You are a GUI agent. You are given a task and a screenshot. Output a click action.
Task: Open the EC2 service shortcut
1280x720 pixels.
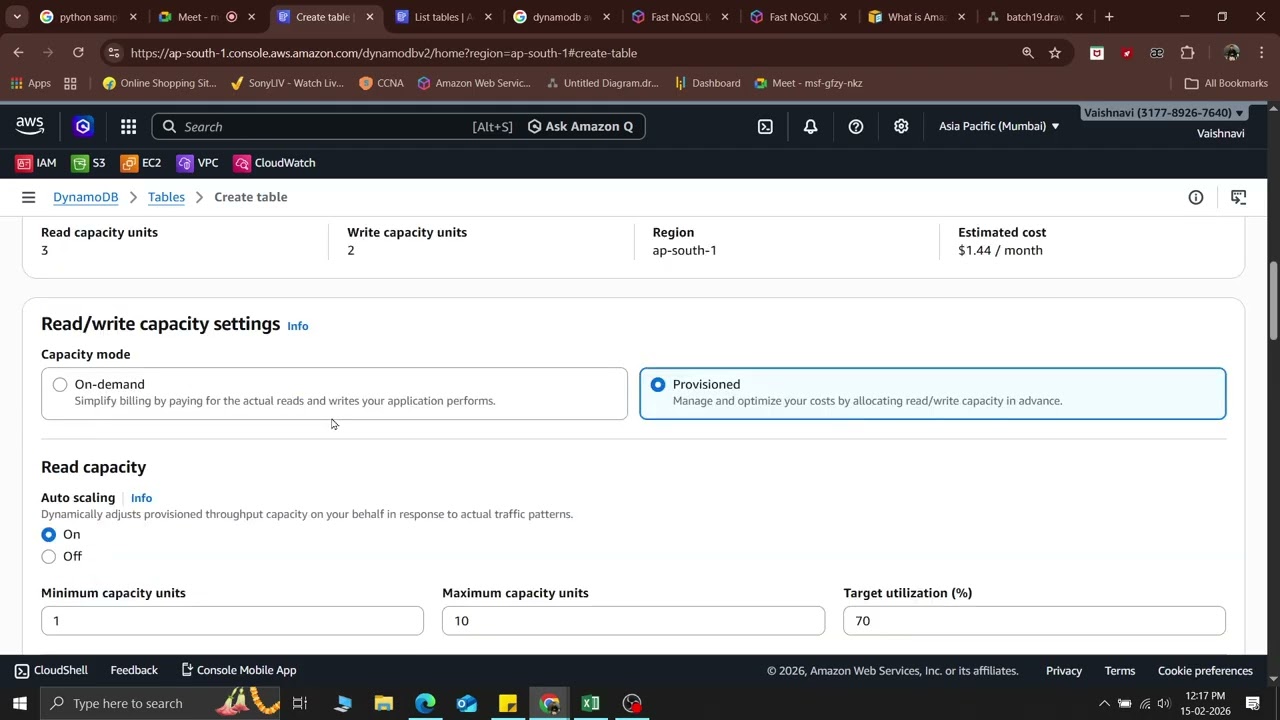tap(141, 163)
